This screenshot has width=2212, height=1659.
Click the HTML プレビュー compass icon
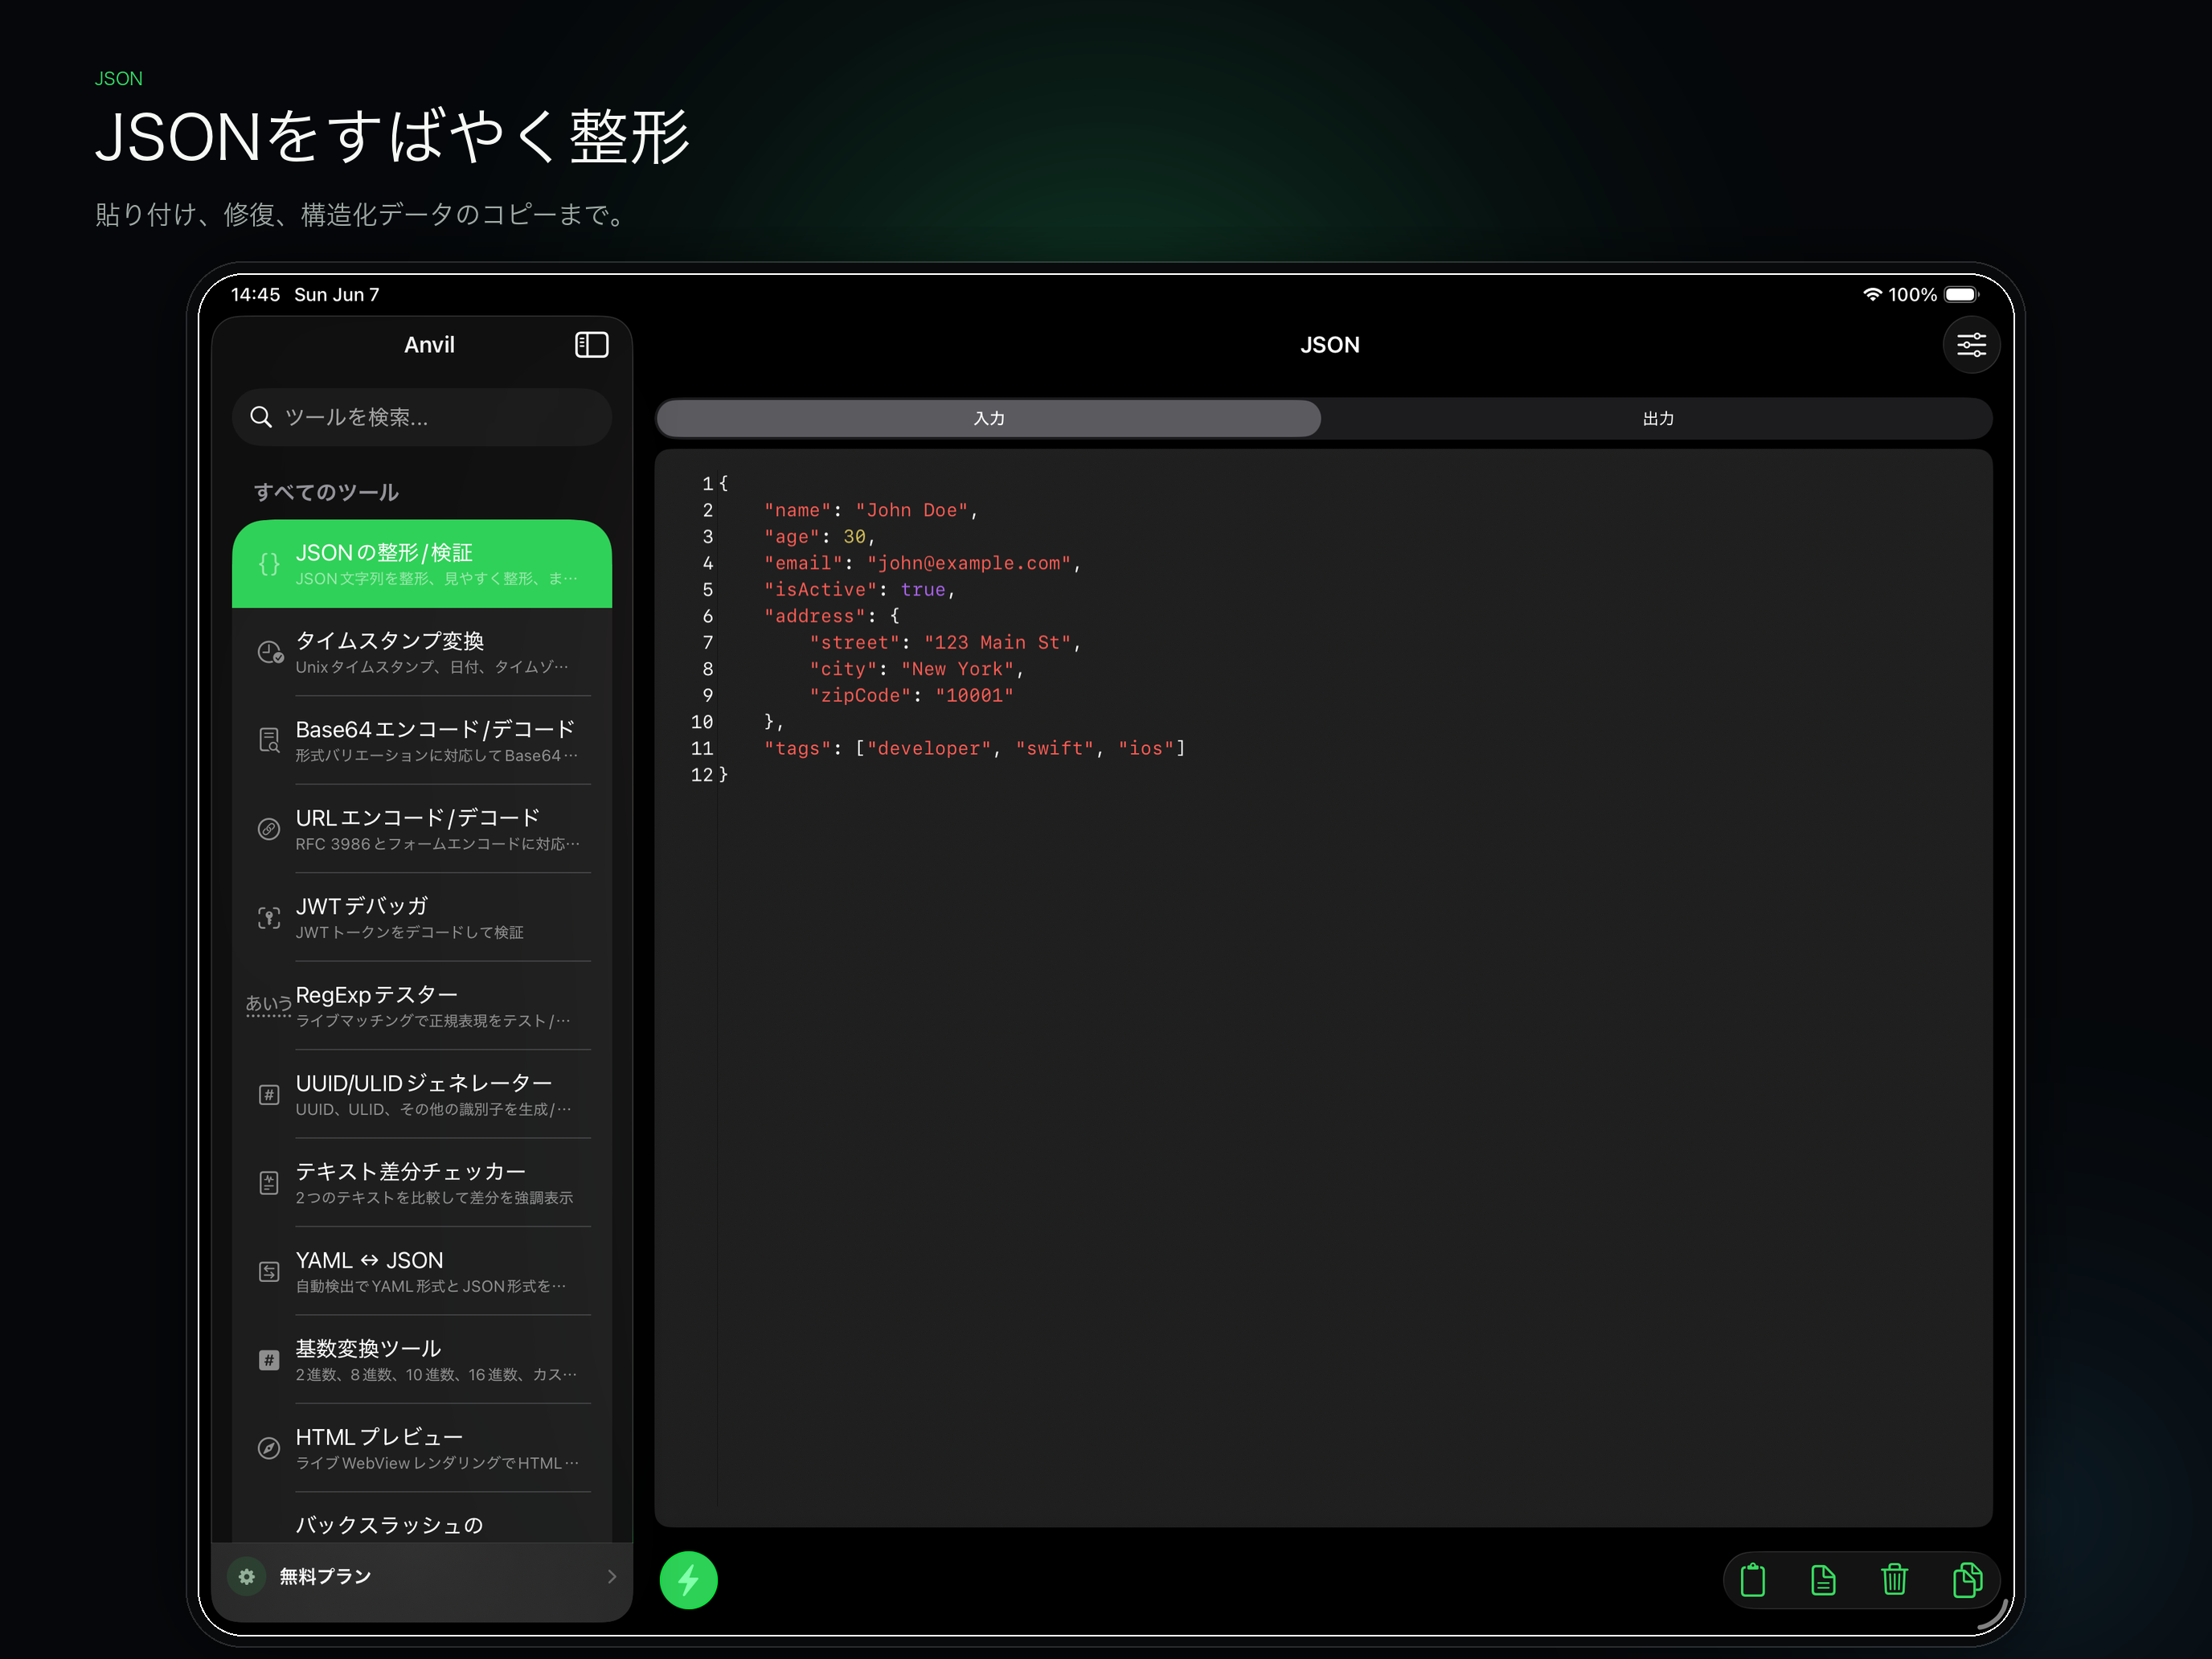[269, 1448]
